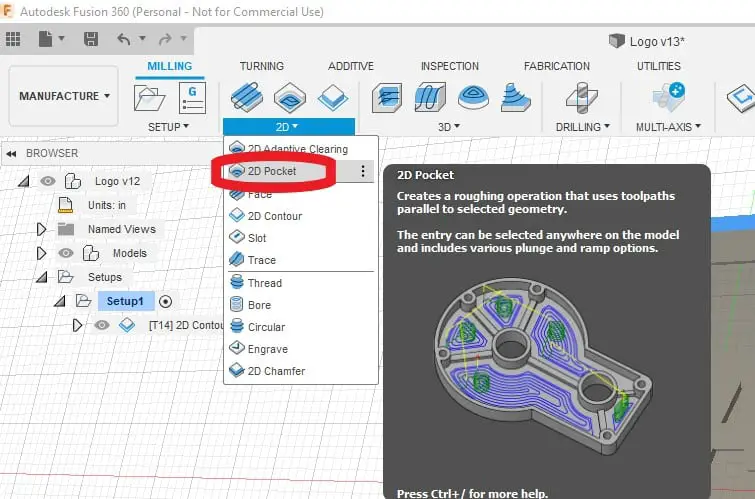Choose Slot from the 2D menu
The image size is (755, 499).
point(299,238)
